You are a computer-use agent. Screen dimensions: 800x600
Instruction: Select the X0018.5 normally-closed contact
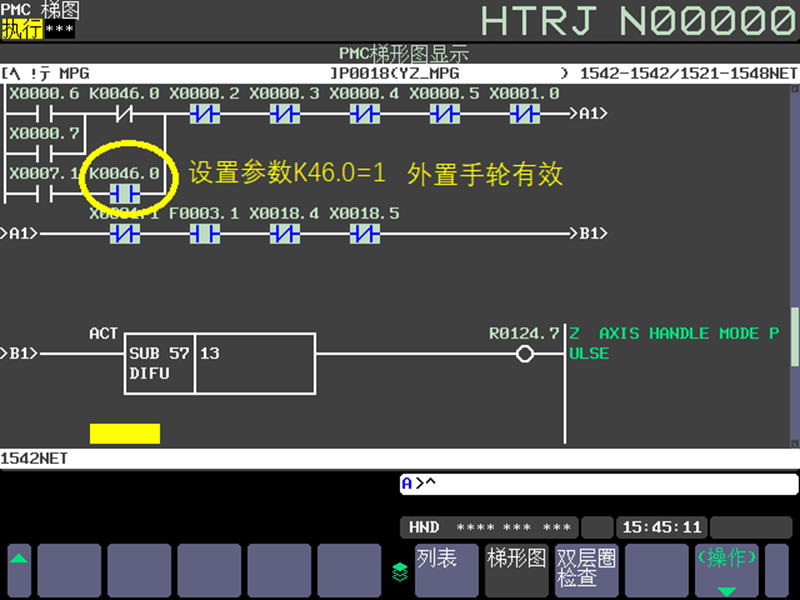tap(365, 234)
